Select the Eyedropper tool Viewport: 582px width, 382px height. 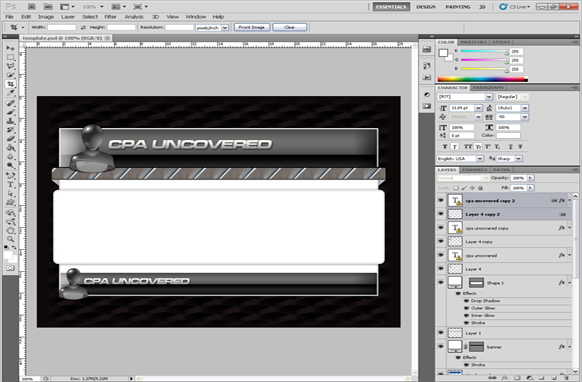[x=10, y=93]
